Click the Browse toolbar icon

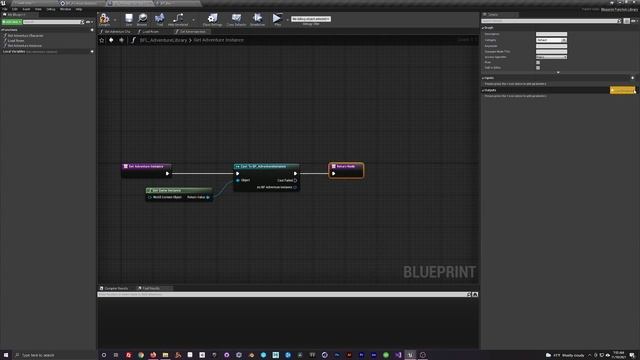(x=142, y=19)
